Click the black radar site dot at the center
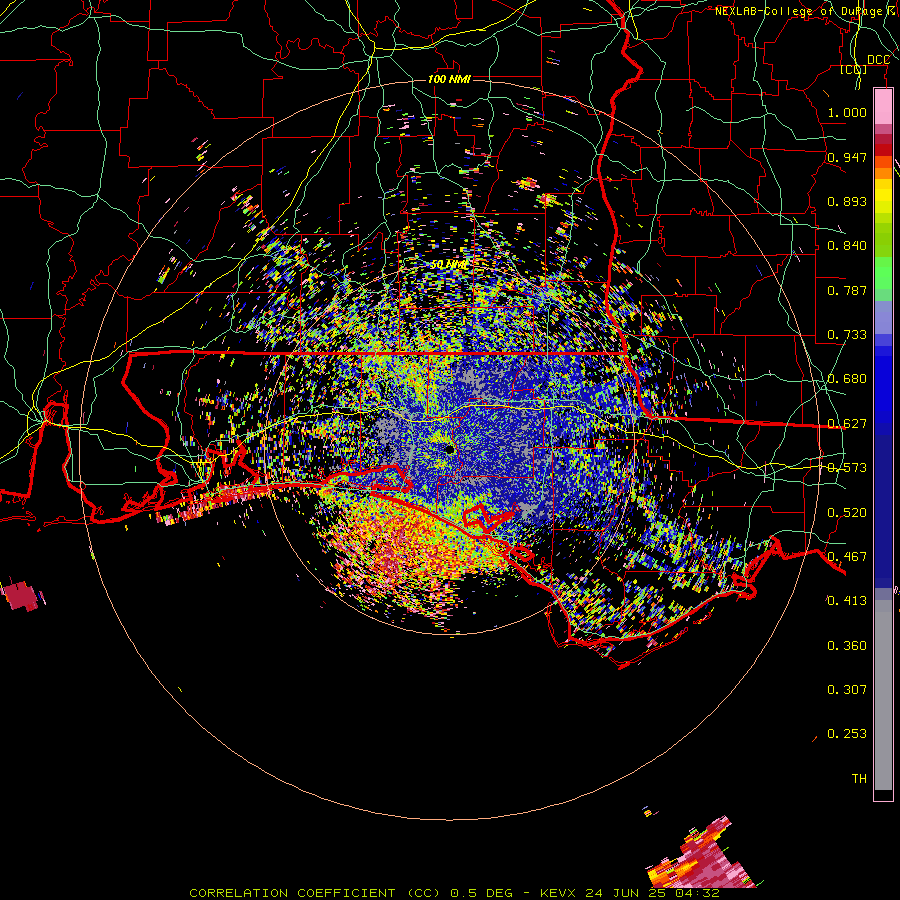This screenshot has width=900, height=900. (x=449, y=449)
